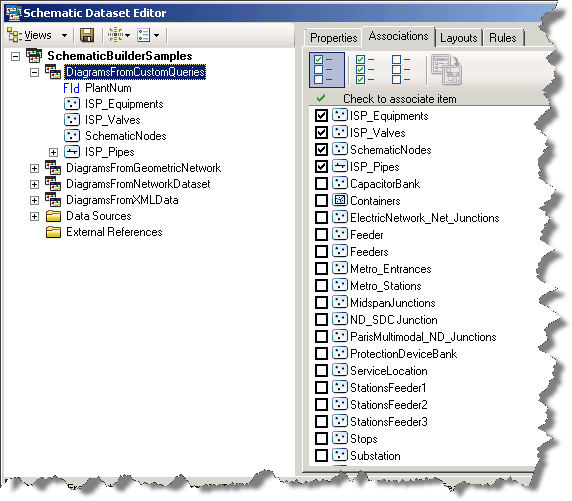Collapse the SchematicBuilderSamples root node
This screenshot has height=501, width=572.
[x=15, y=57]
